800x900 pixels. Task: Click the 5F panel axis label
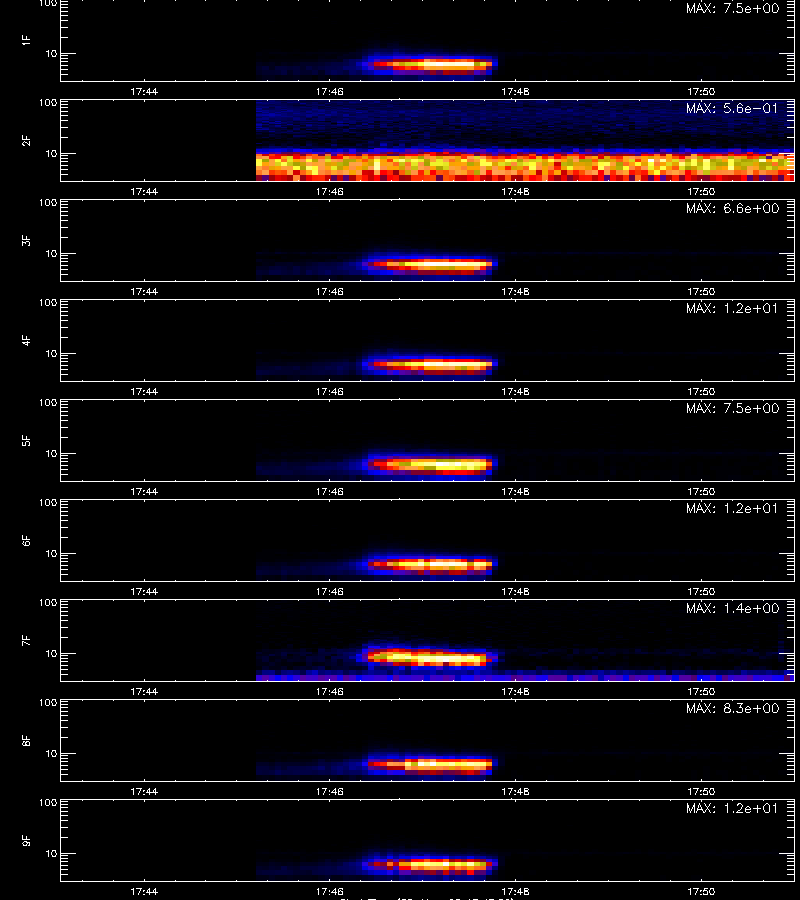pos(26,440)
